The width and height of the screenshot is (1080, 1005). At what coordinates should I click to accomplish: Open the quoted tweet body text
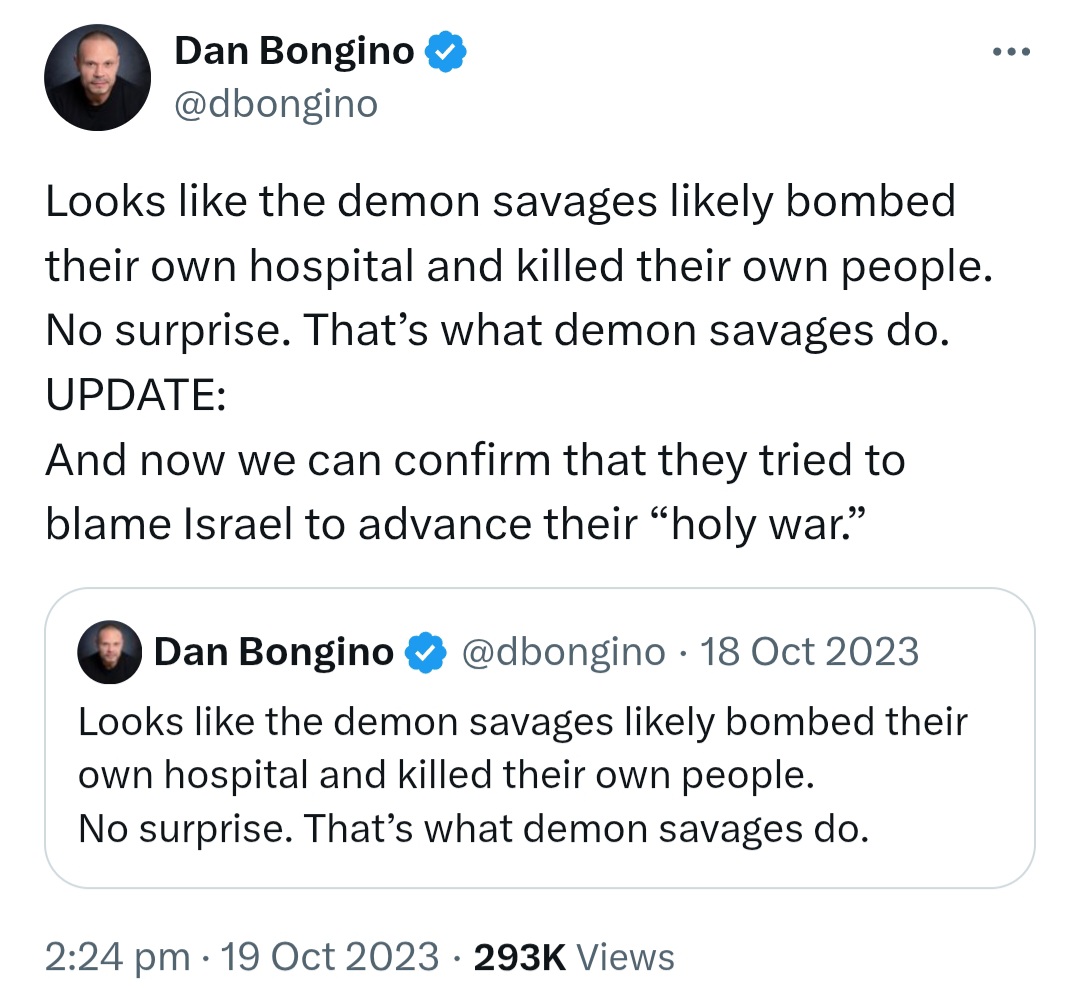click(x=523, y=775)
